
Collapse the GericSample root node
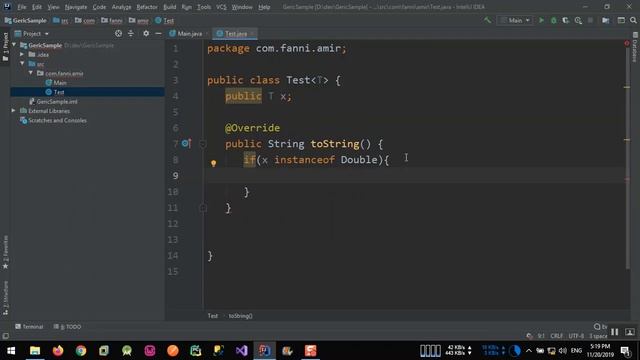[x=14, y=45]
